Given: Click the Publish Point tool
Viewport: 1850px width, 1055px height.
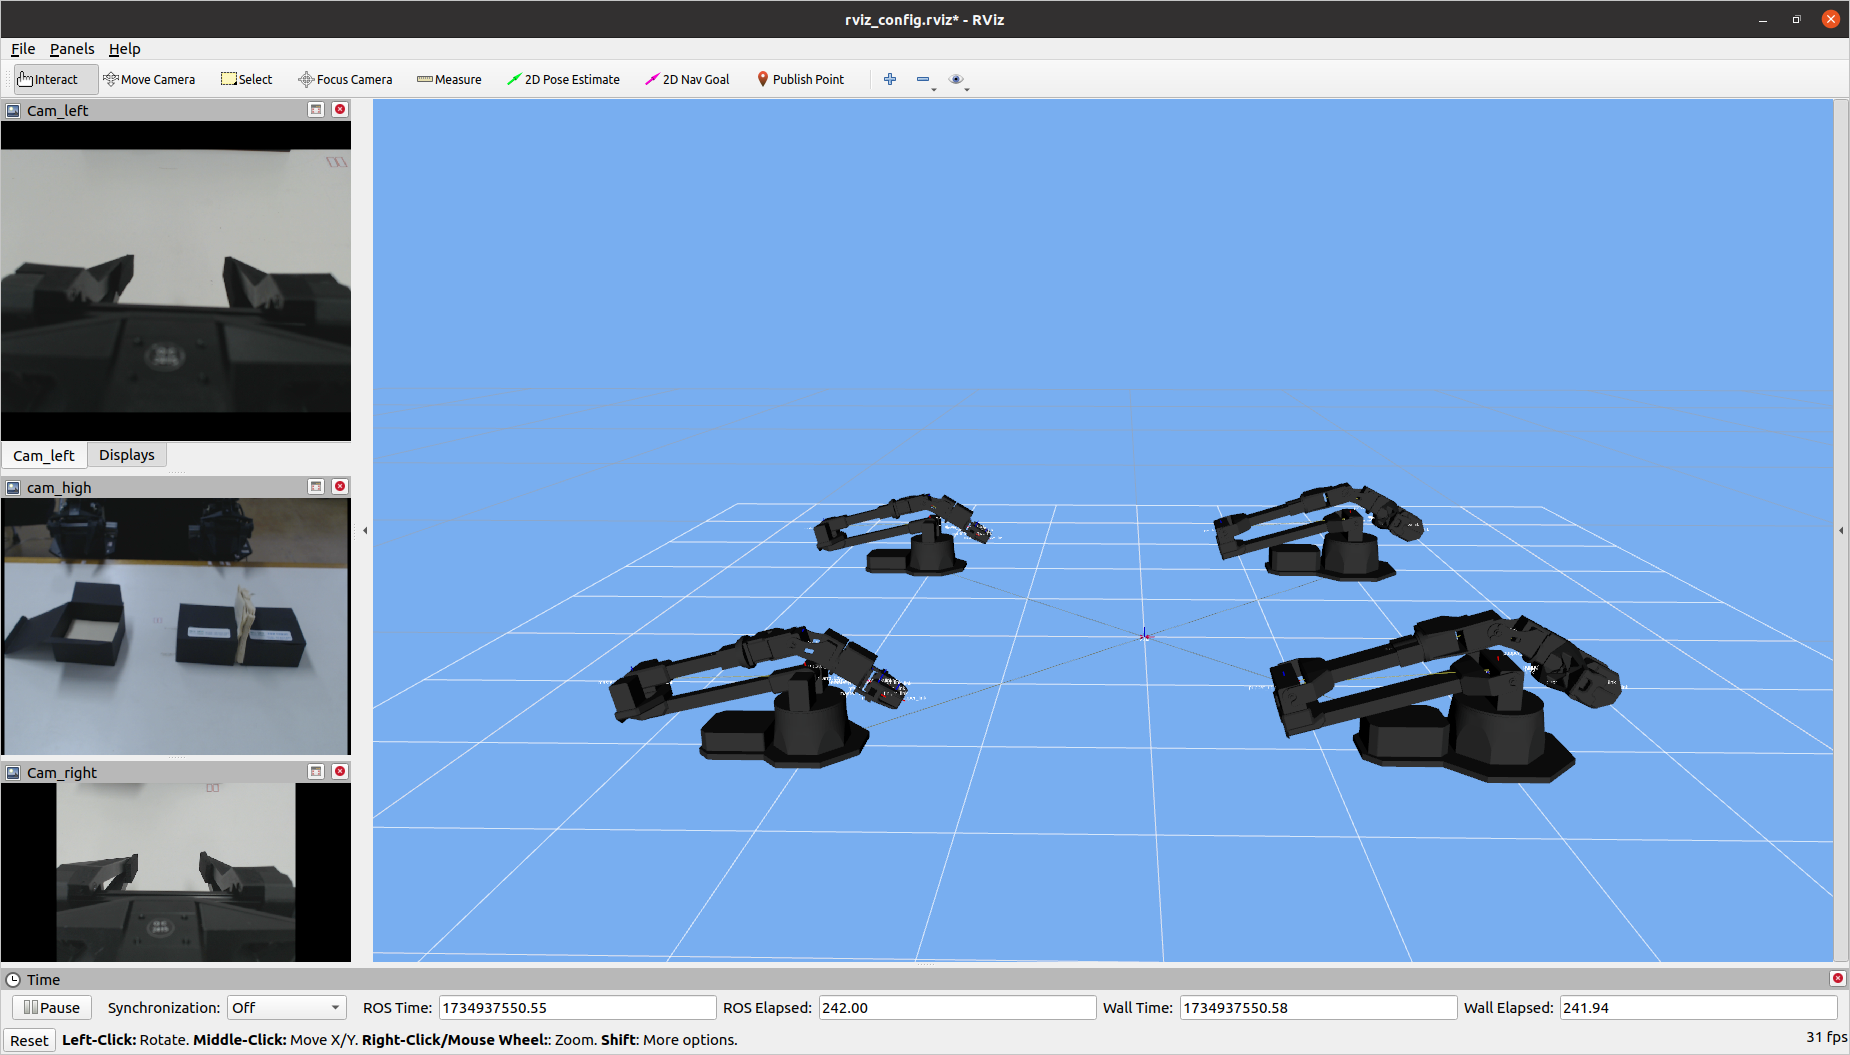Looking at the screenshot, I should point(800,79).
